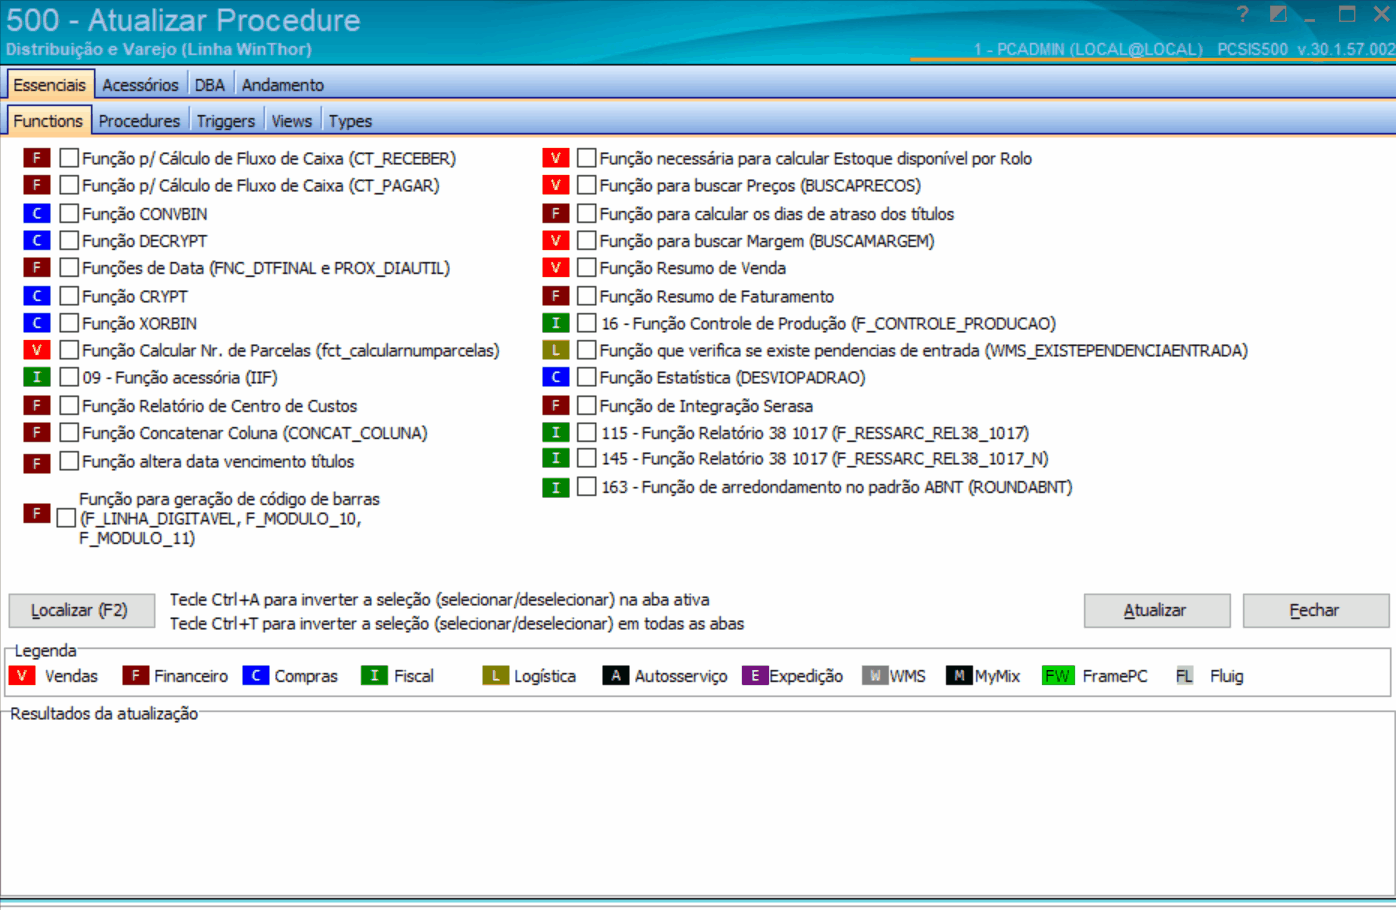Click the purple Expedição legend swatch
1396x910 pixels.
pos(755,676)
